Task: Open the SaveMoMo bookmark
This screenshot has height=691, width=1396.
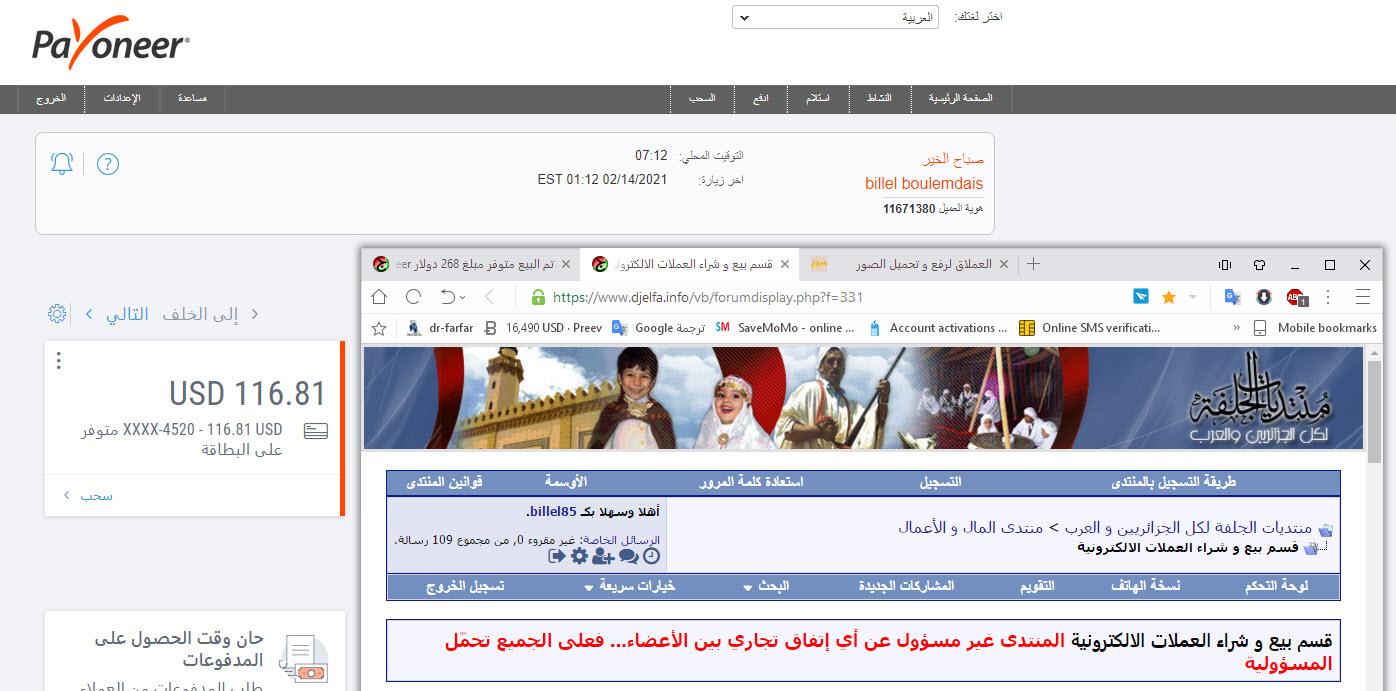Action: click(785, 328)
